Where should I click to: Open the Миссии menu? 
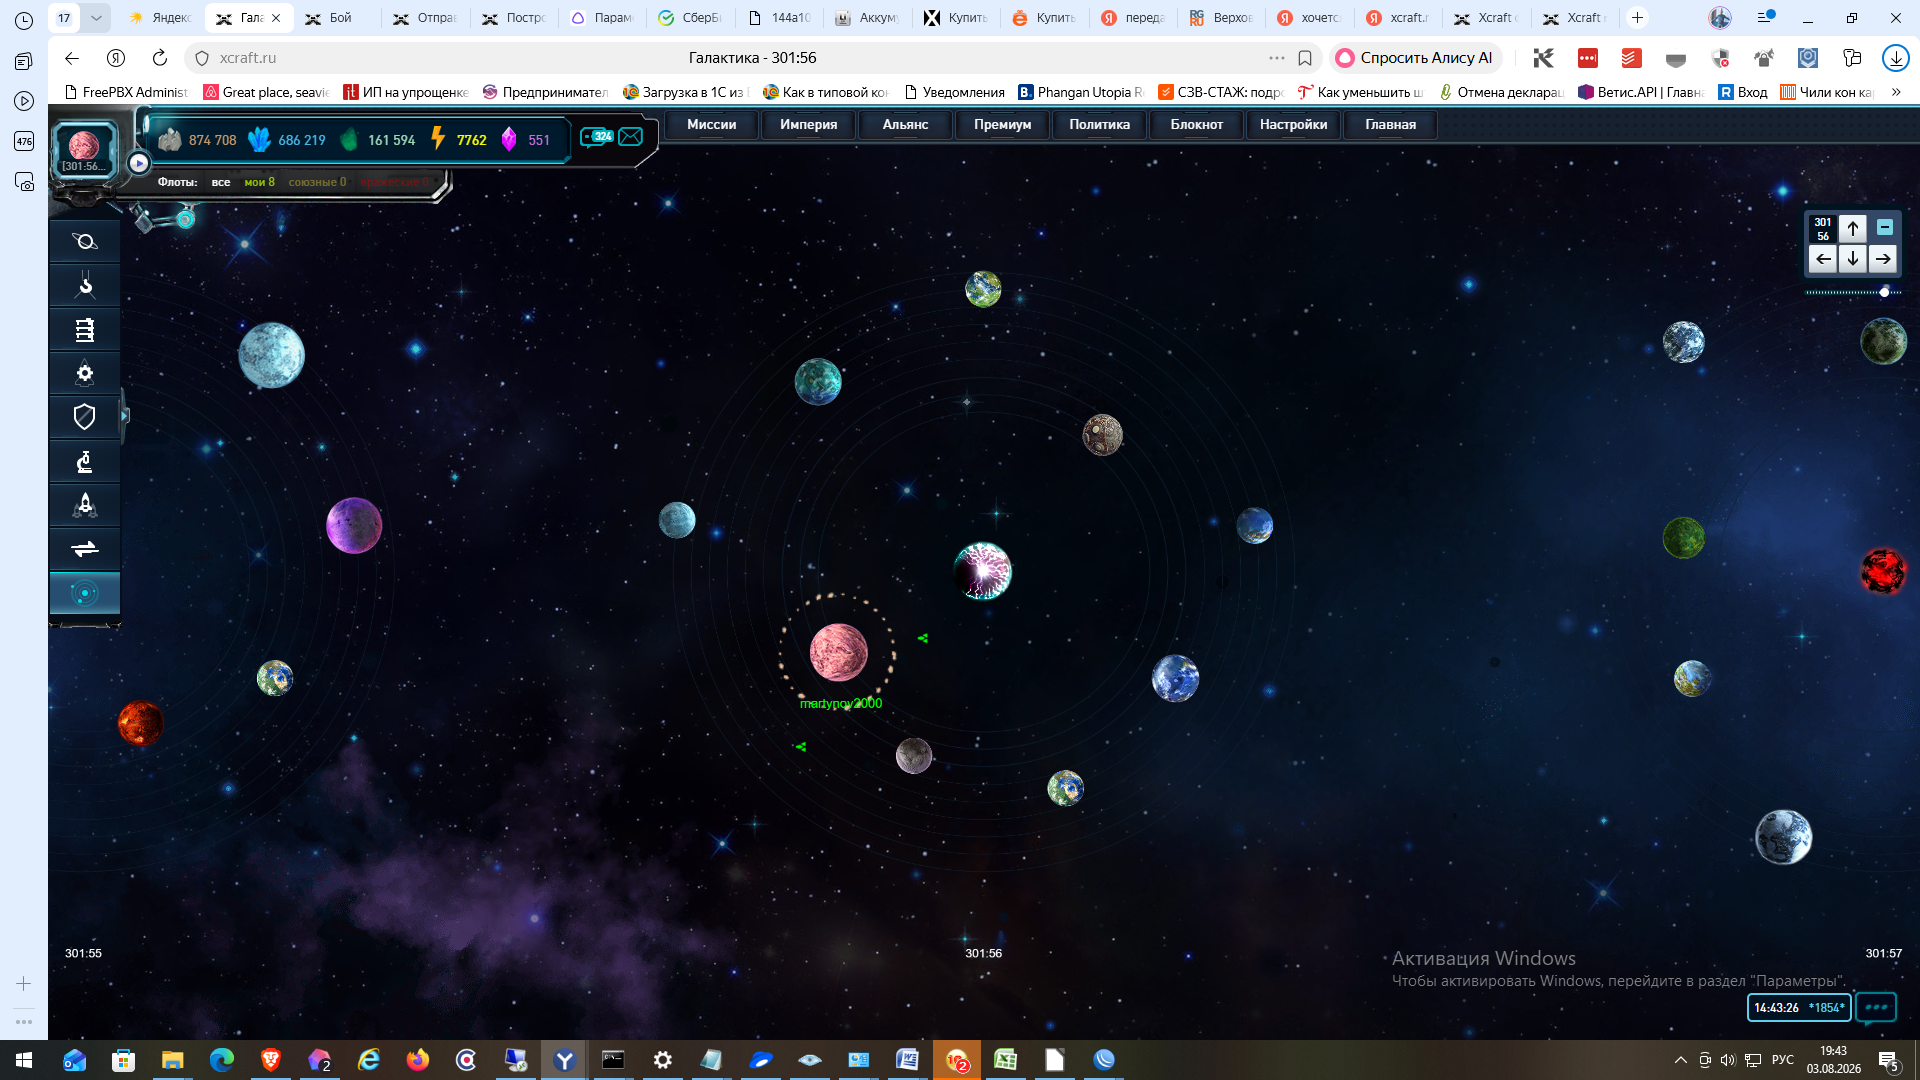[x=711, y=124]
